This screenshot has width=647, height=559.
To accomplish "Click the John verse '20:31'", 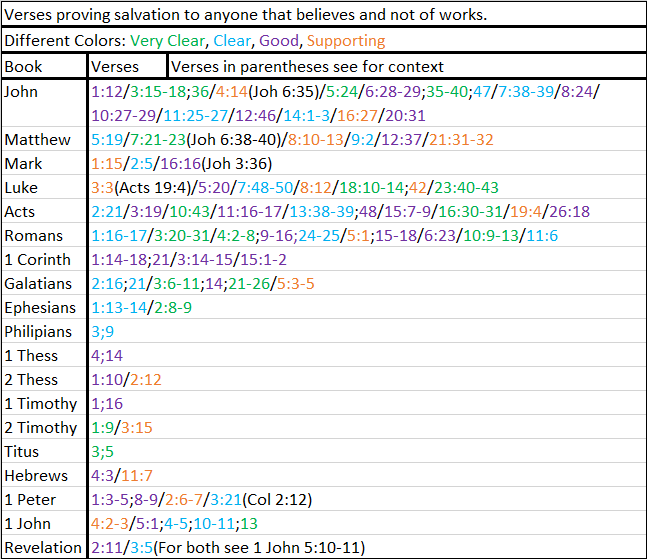I will pyautogui.click(x=405, y=116).
